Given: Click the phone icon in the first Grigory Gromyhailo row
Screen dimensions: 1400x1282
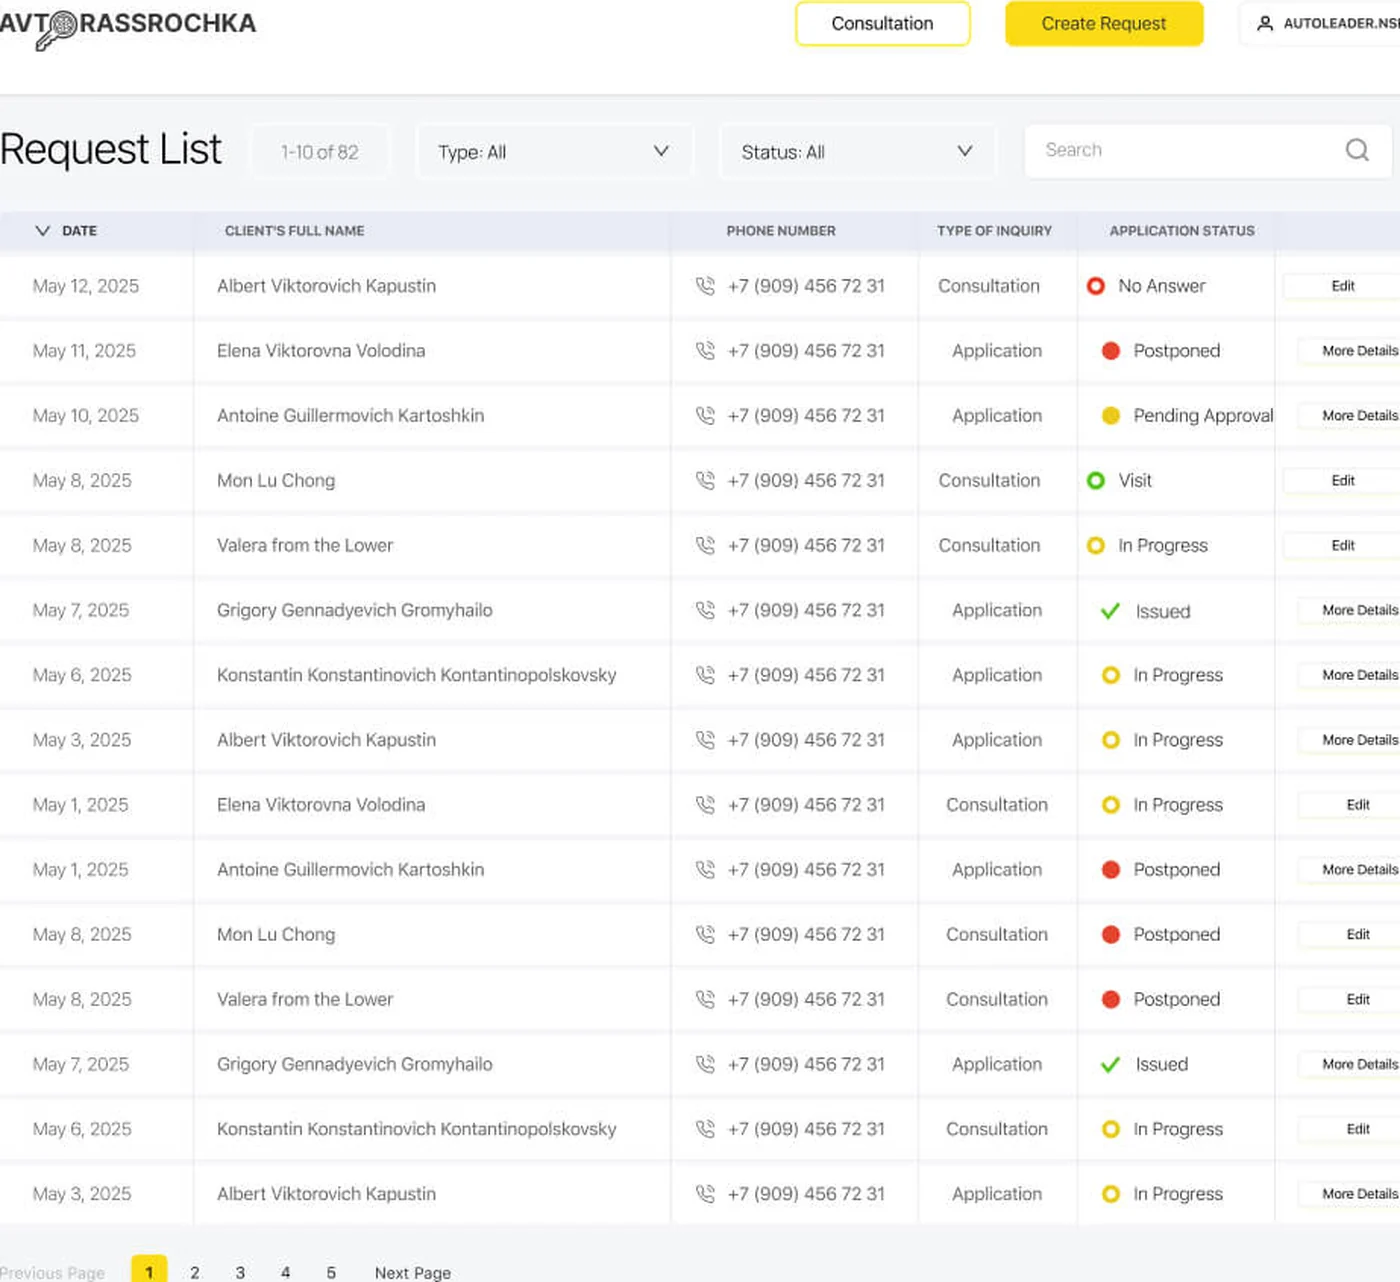Looking at the screenshot, I should click(x=705, y=610).
